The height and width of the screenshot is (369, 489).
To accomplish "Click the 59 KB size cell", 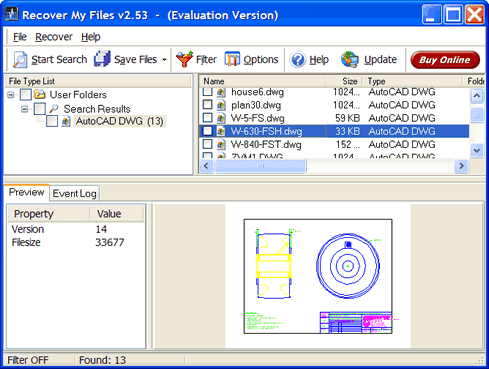I will pyautogui.click(x=348, y=118).
